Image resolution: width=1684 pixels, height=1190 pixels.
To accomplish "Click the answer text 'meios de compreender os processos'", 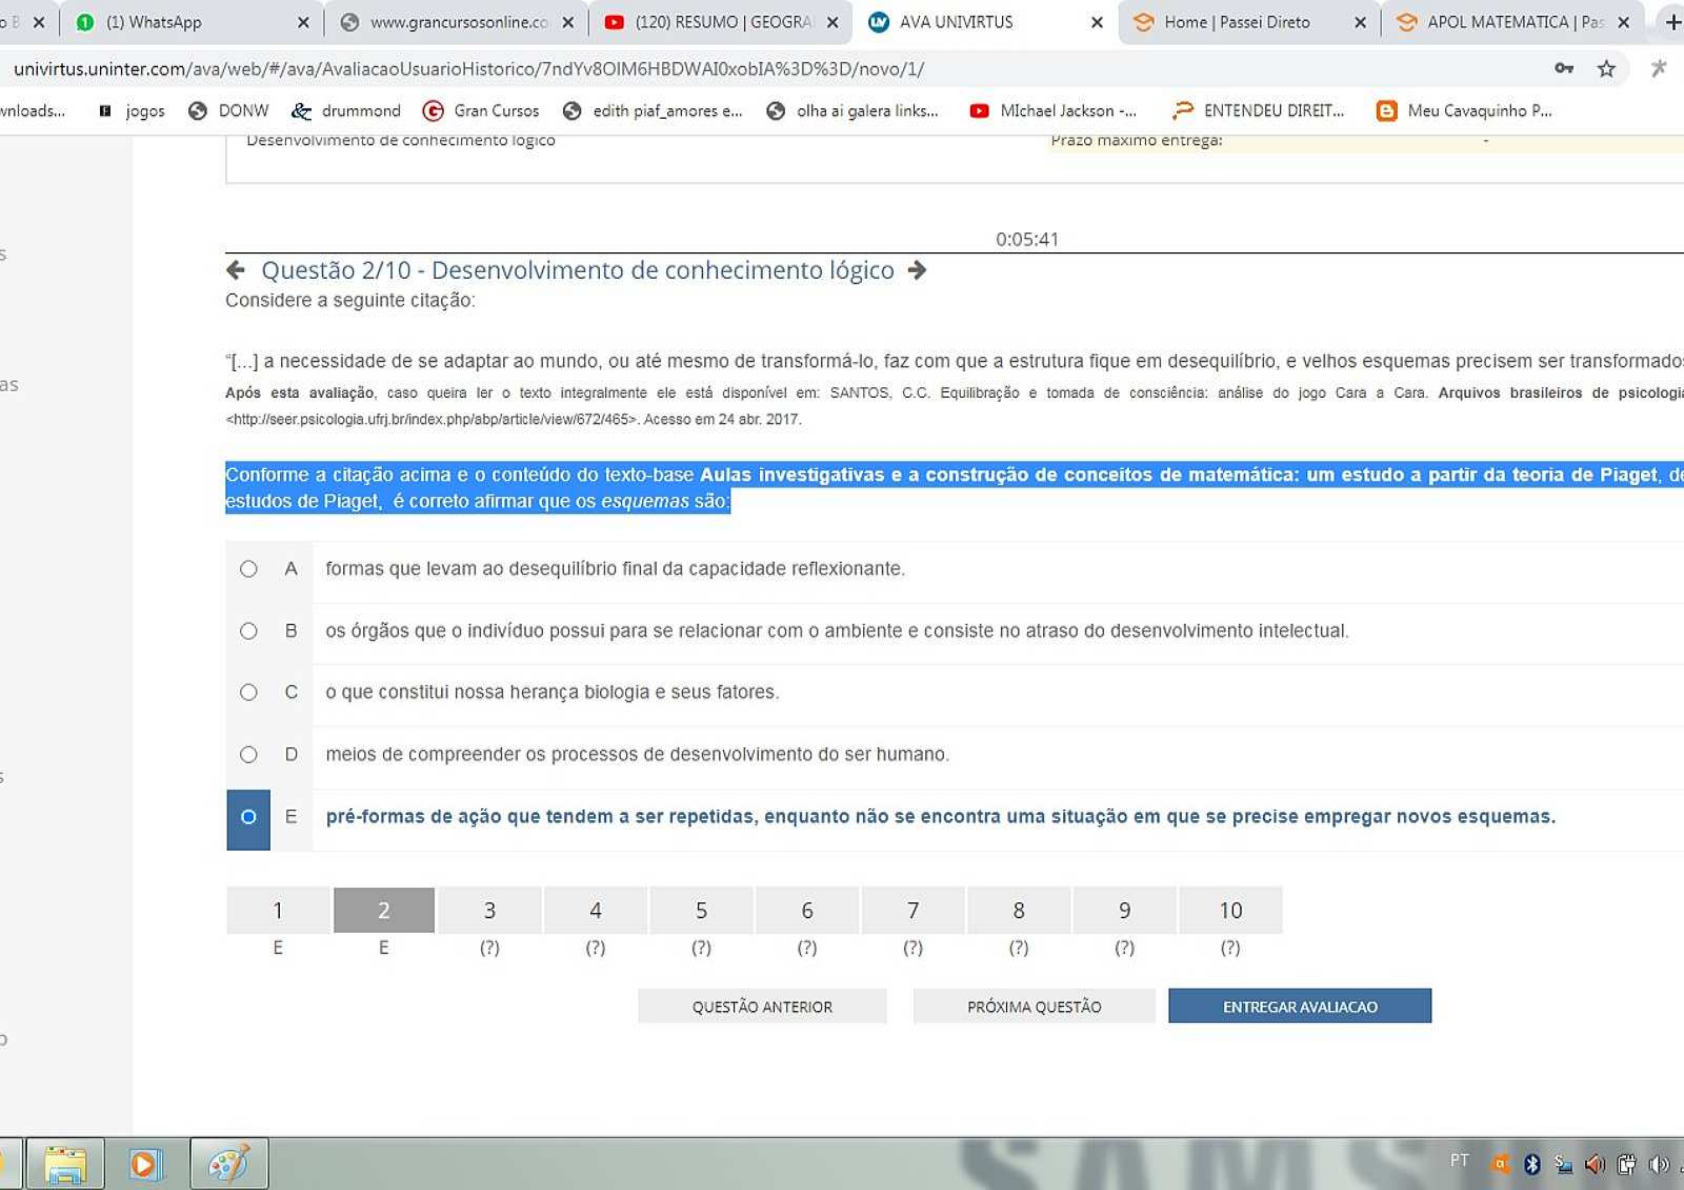I will point(637,754).
